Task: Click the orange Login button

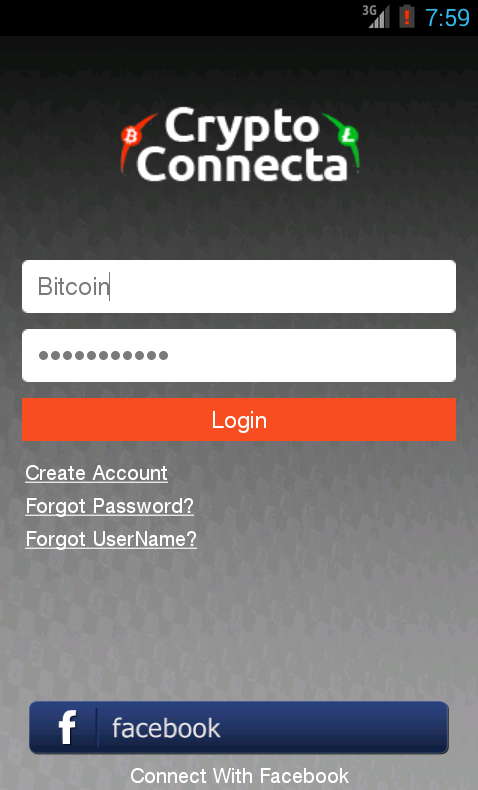Action: point(239,419)
